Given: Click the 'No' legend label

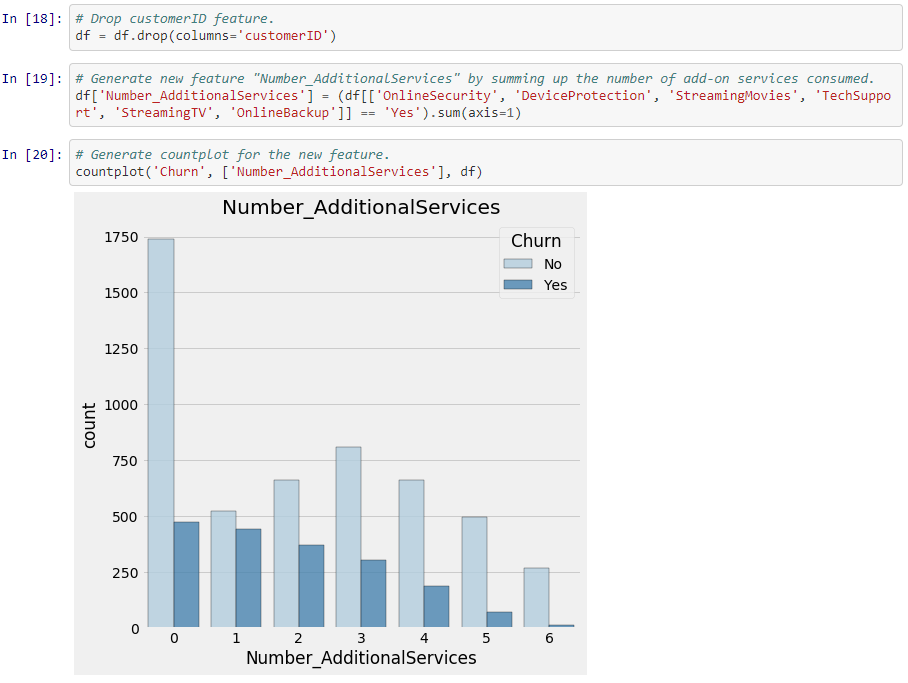Looking at the screenshot, I should [553, 264].
